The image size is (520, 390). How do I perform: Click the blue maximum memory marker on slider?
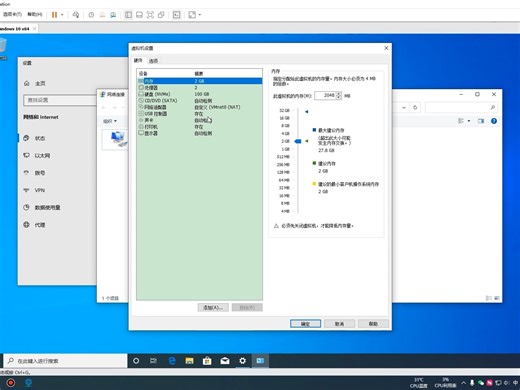307,112
